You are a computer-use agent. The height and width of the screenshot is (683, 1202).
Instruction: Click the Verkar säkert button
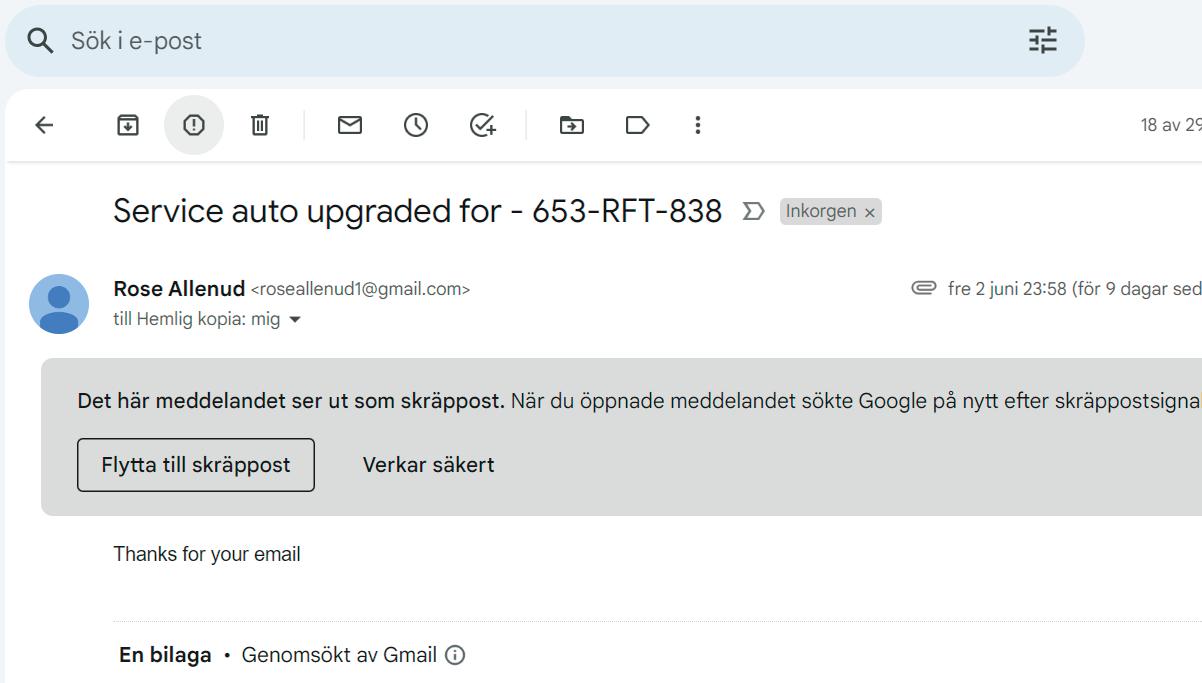pyautogui.click(x=428, y=465)
